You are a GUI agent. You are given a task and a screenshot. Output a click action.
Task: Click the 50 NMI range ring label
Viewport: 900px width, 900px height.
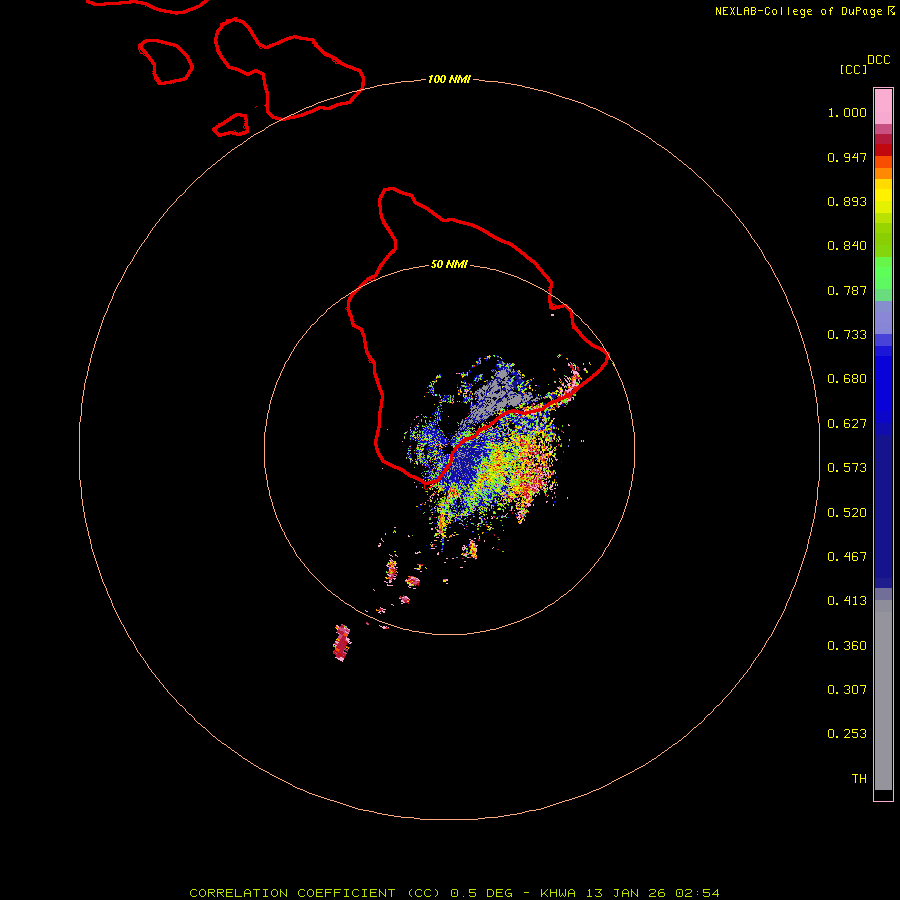click(449, 264)
